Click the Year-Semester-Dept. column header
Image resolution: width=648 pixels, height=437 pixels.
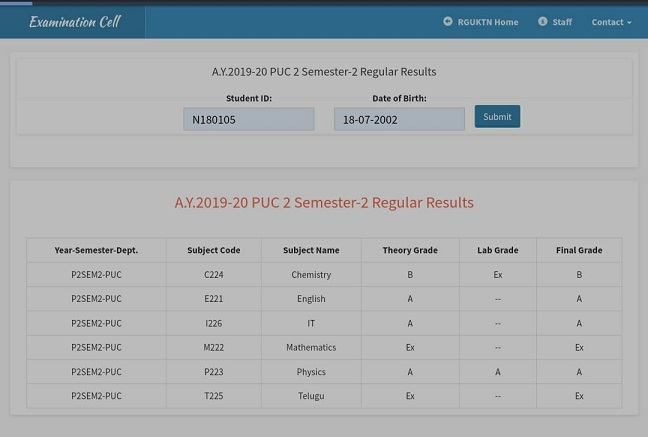pos(96,250)
